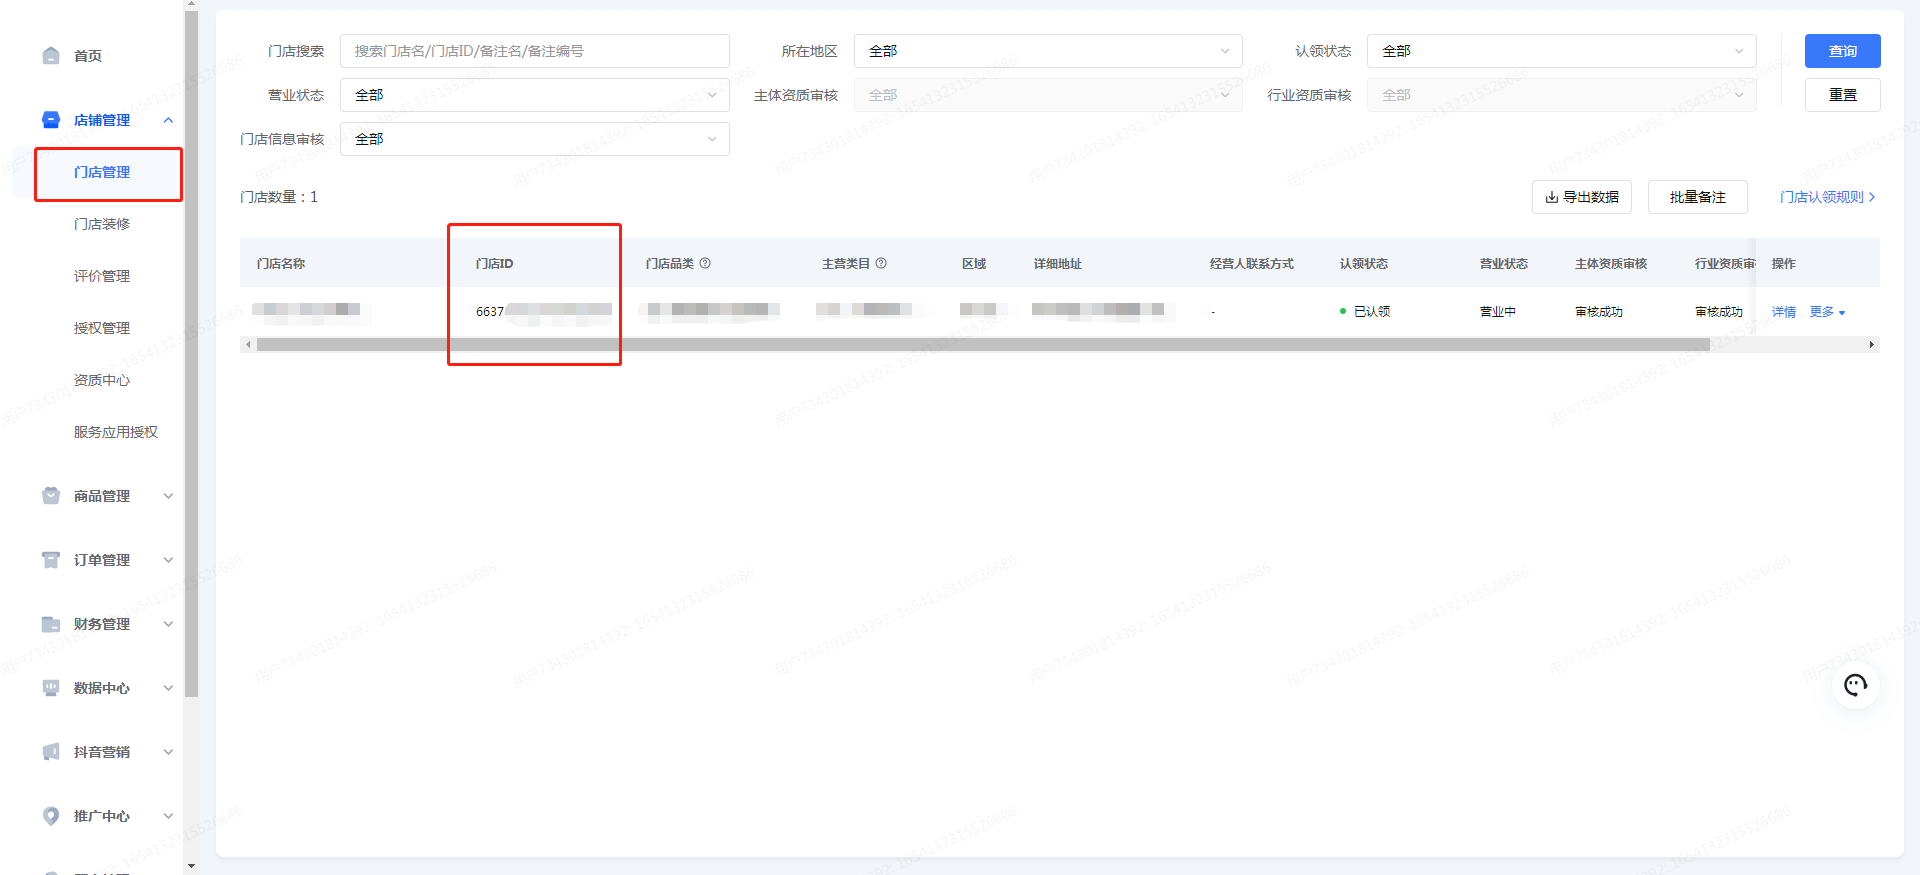This screenshot has width=1920, height=875.
Task: Click the 门店名称 column header
Action: pos(281,263)
